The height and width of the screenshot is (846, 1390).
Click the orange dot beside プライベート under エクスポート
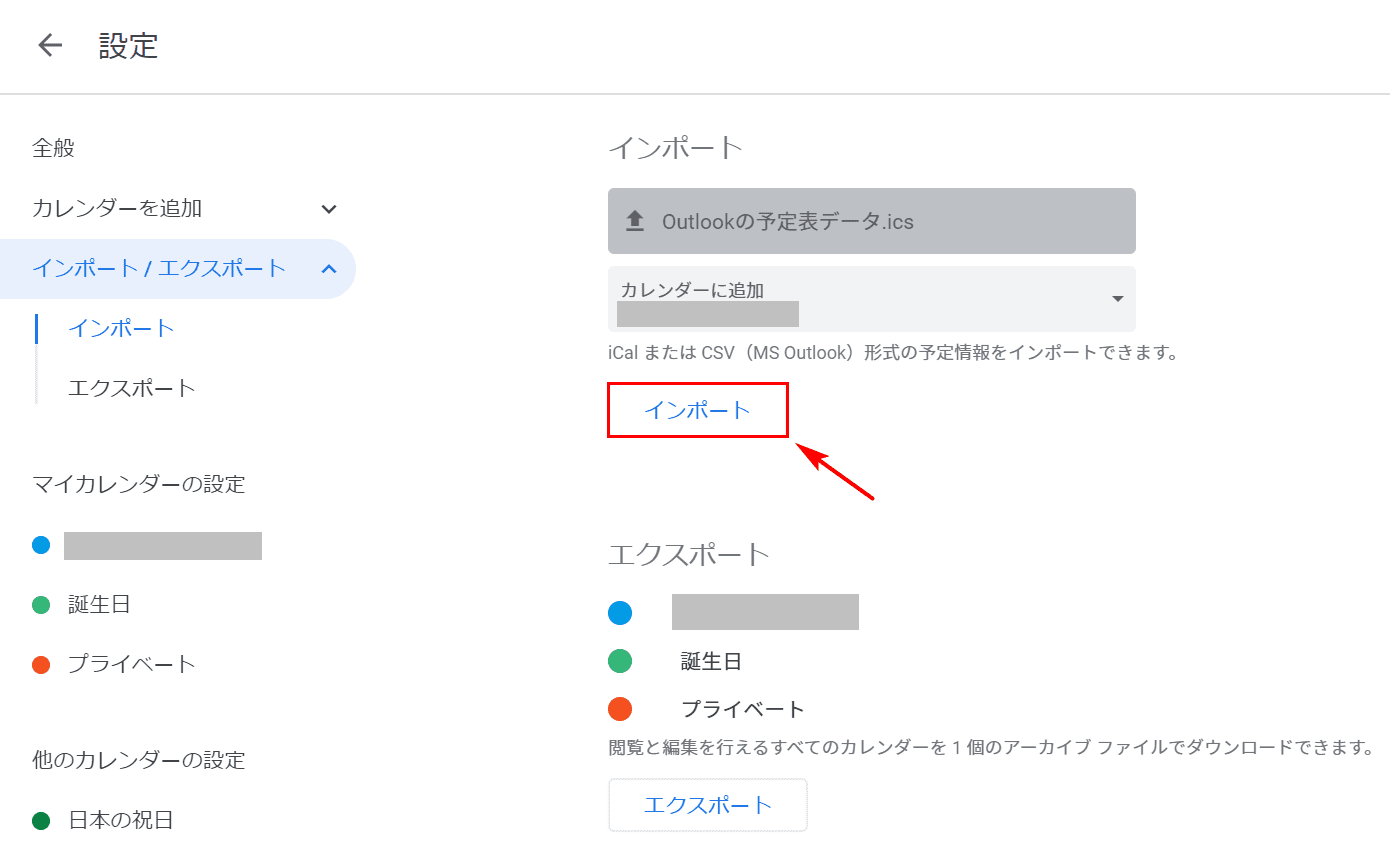point(620,710)
